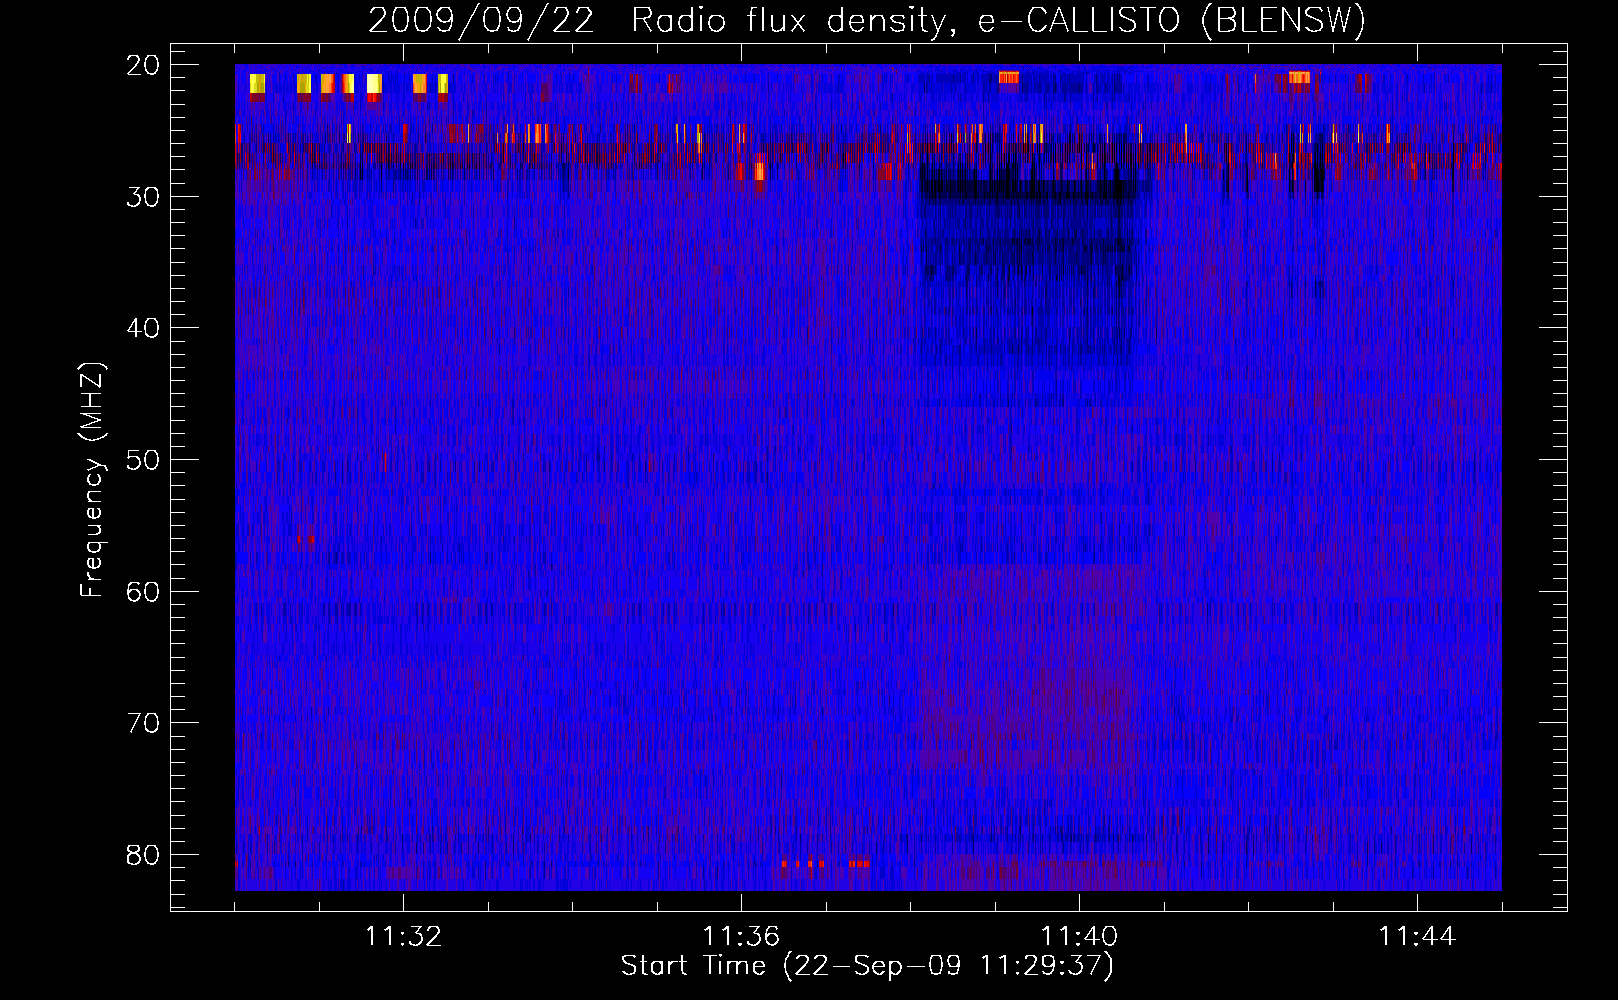The width and height of the screenshot is (1618, 1000).
Task: Click the 'Start Time (22-Sep-09 11:29:37)' label
Action: 867,966
